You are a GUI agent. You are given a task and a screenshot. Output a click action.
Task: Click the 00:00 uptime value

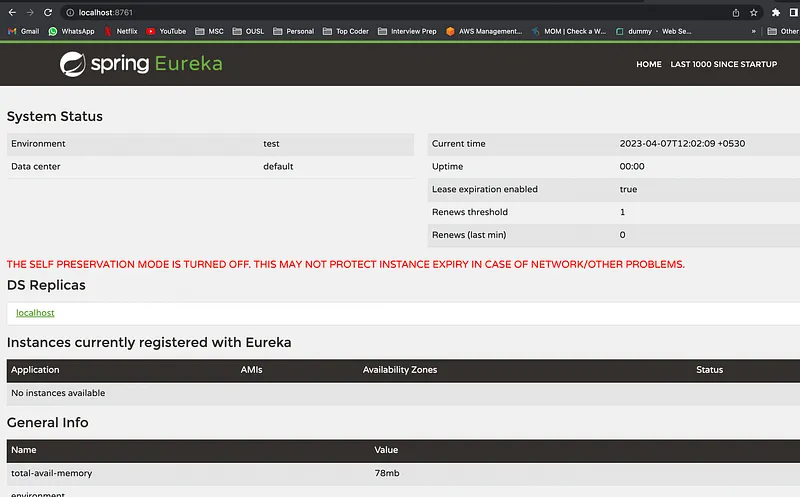[x=632, y=166]
